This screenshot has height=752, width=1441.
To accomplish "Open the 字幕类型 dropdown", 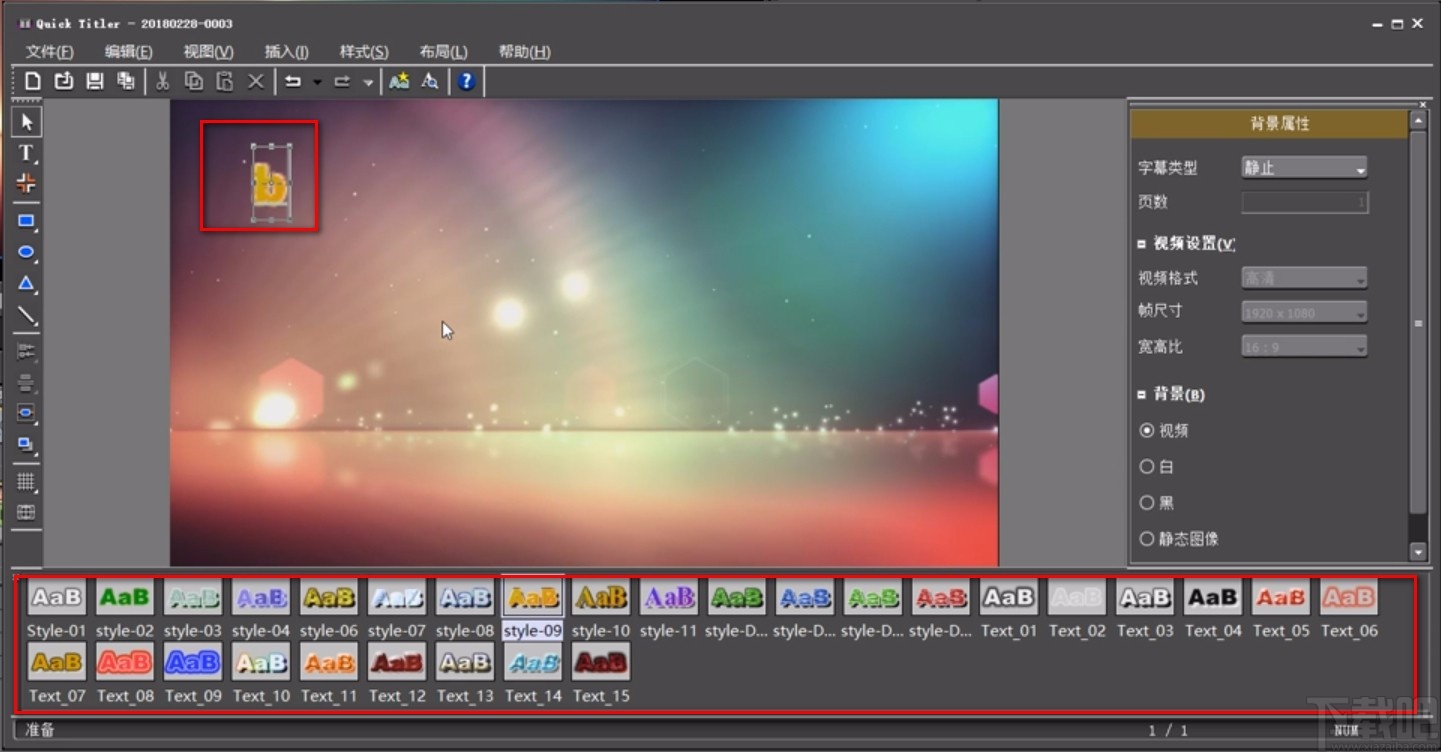I will [x=1304, y=168].
